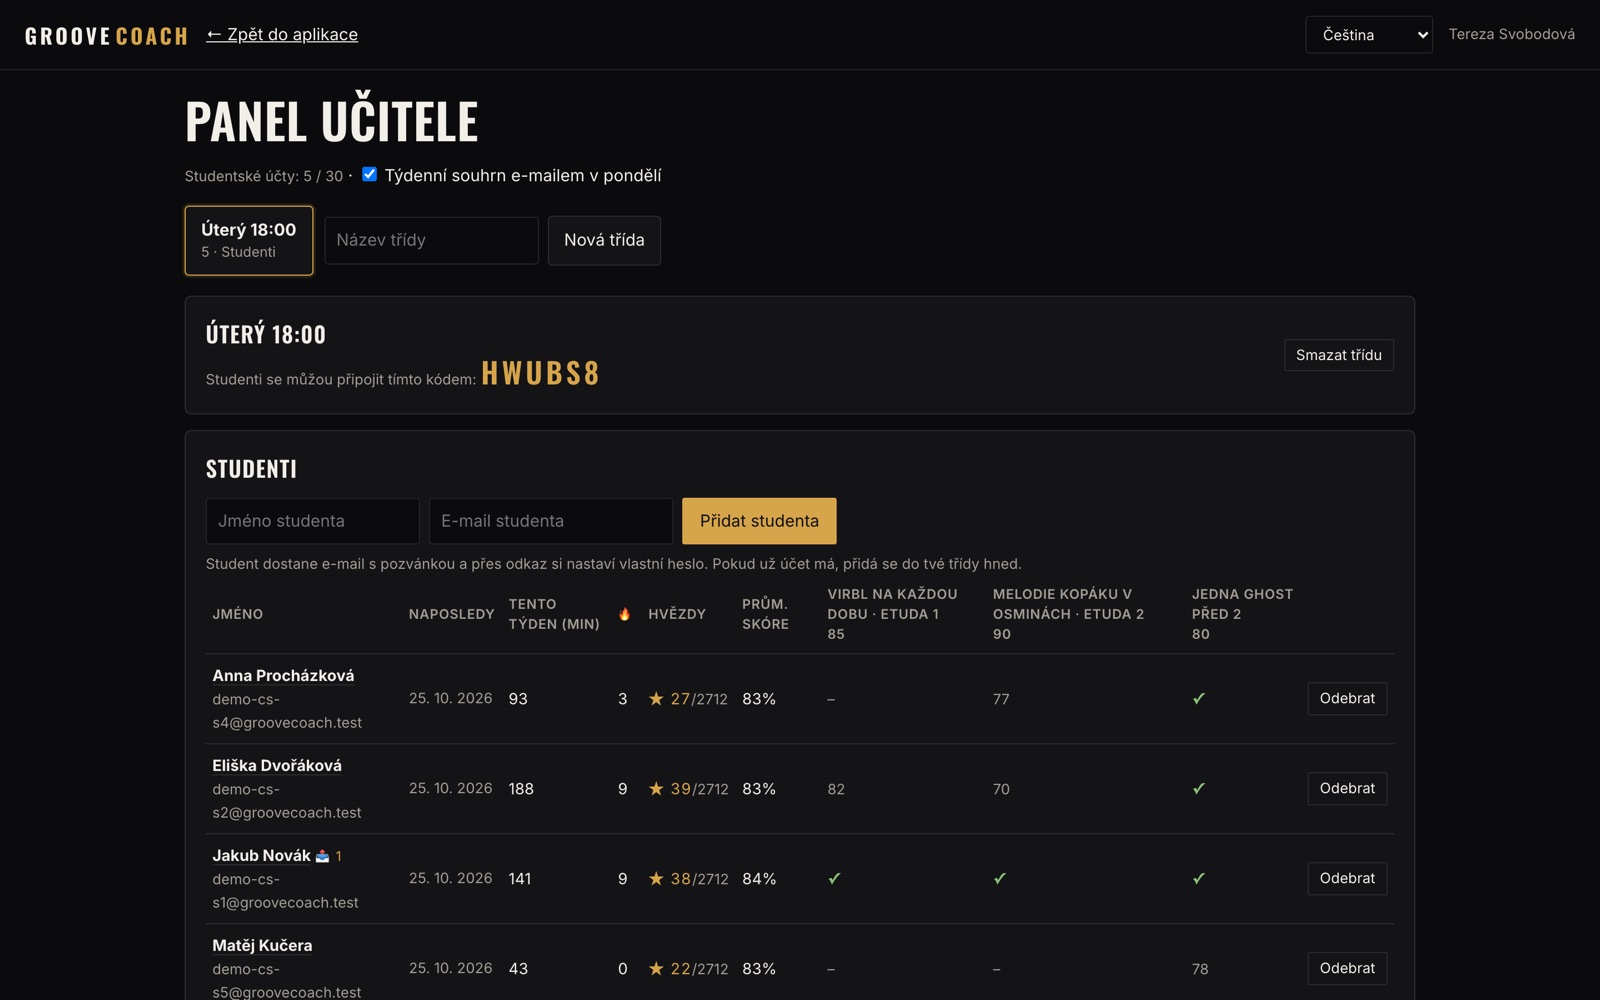Click the GrooveCoach logo
Viewport: 1600px width, 1000px height.
[x=106, y=36]
